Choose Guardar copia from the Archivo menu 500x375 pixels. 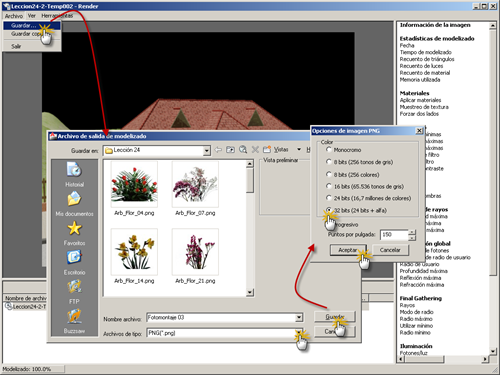coord(32,34)
